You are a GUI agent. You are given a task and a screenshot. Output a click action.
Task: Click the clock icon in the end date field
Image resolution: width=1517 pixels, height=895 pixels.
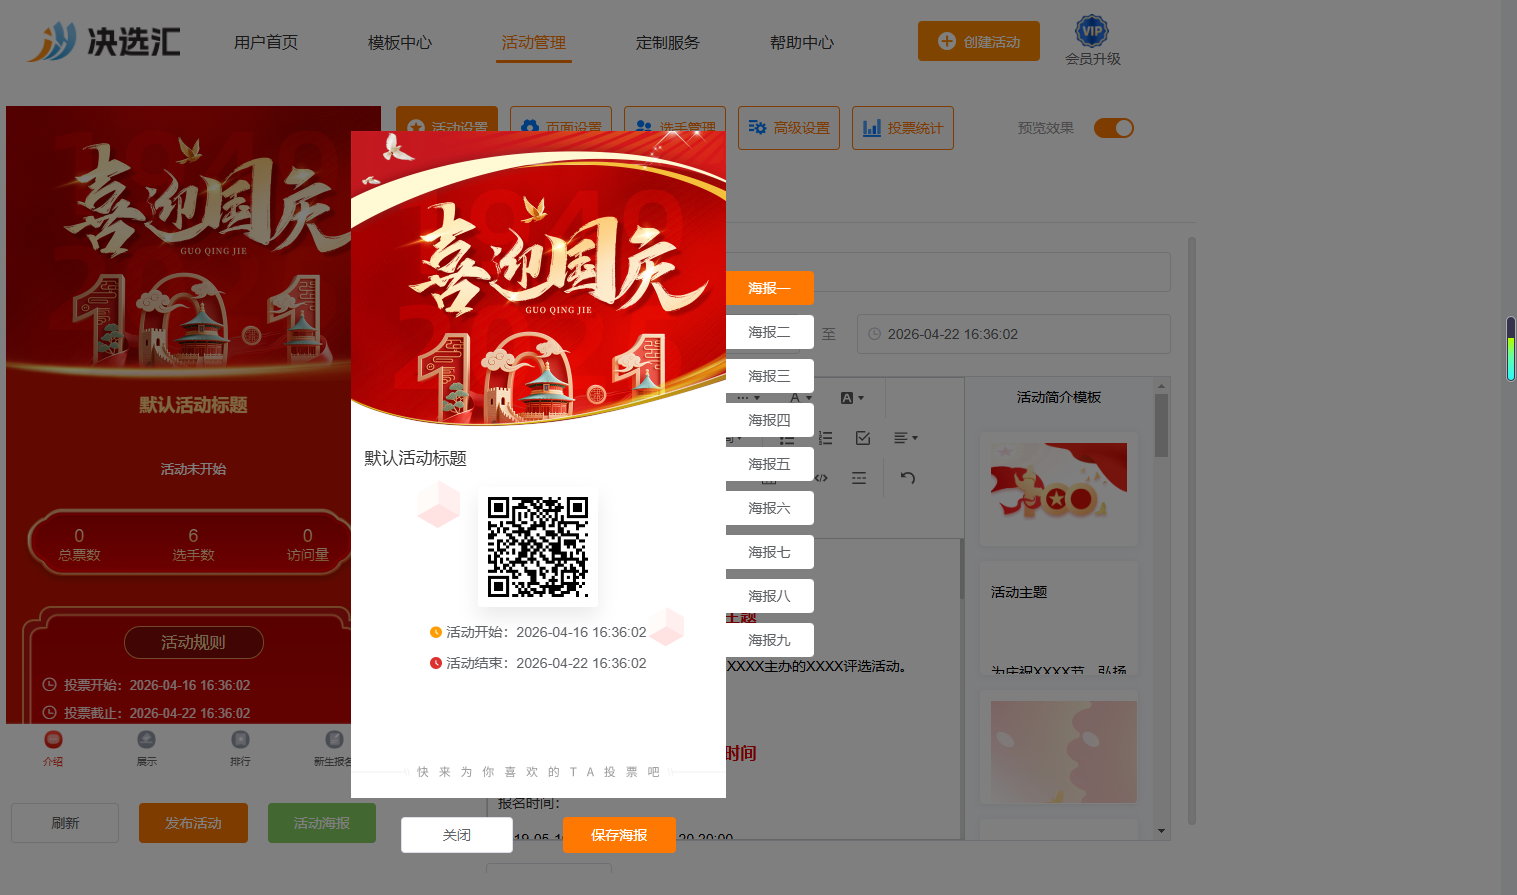875,334
